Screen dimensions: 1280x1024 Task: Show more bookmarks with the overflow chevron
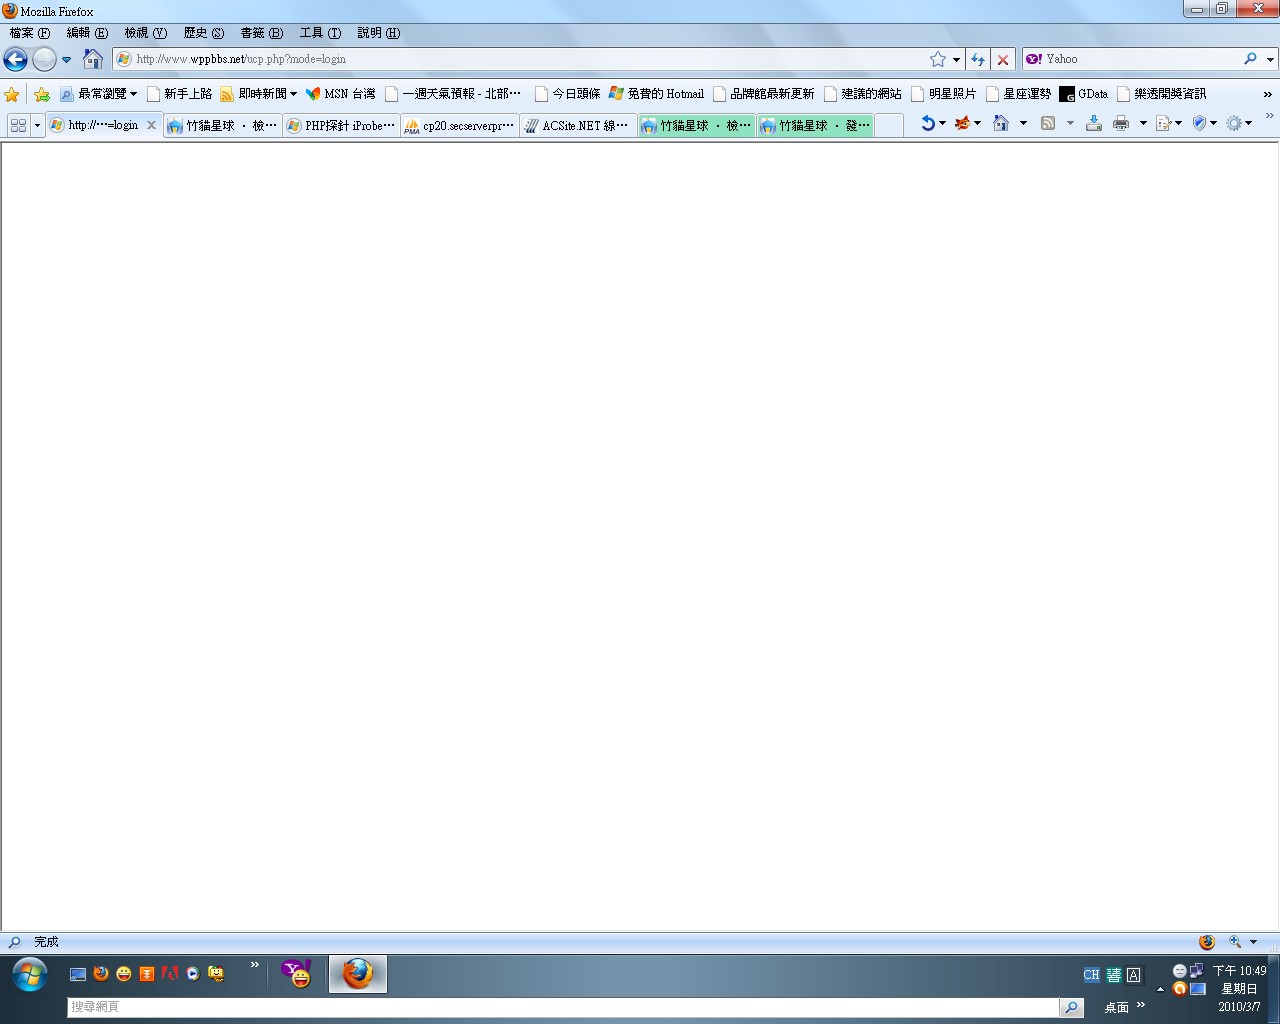pyautogui.click(x=1268, y=95)
